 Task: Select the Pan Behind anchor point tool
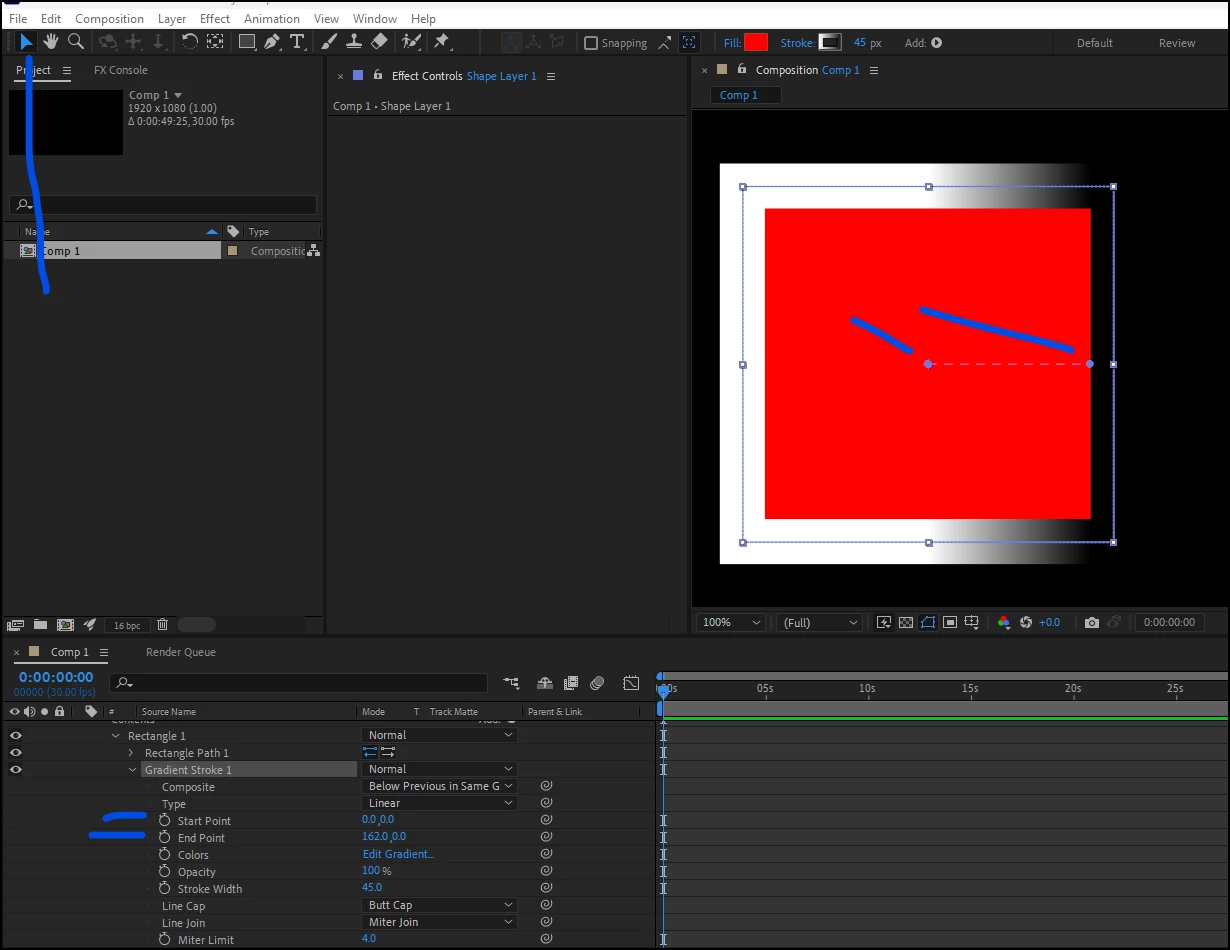click(215, 41)
